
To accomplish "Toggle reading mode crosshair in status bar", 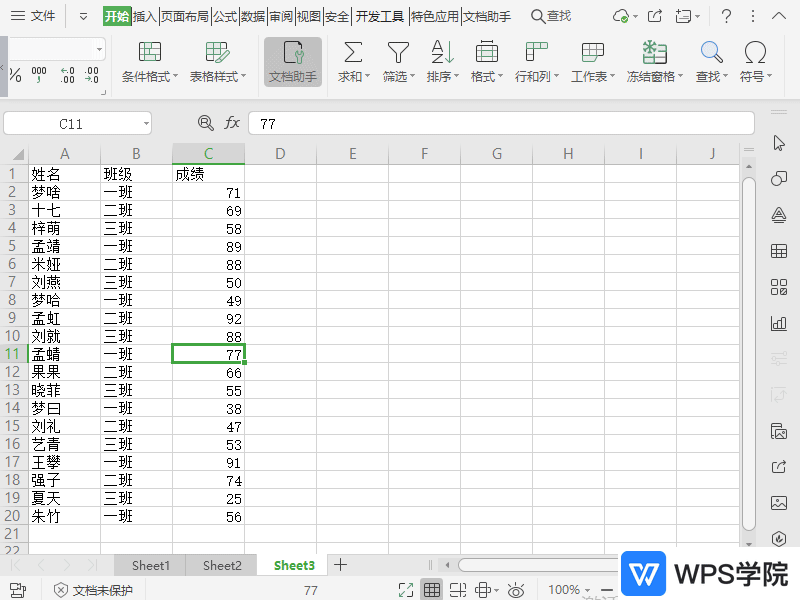I will coord(483,590).
